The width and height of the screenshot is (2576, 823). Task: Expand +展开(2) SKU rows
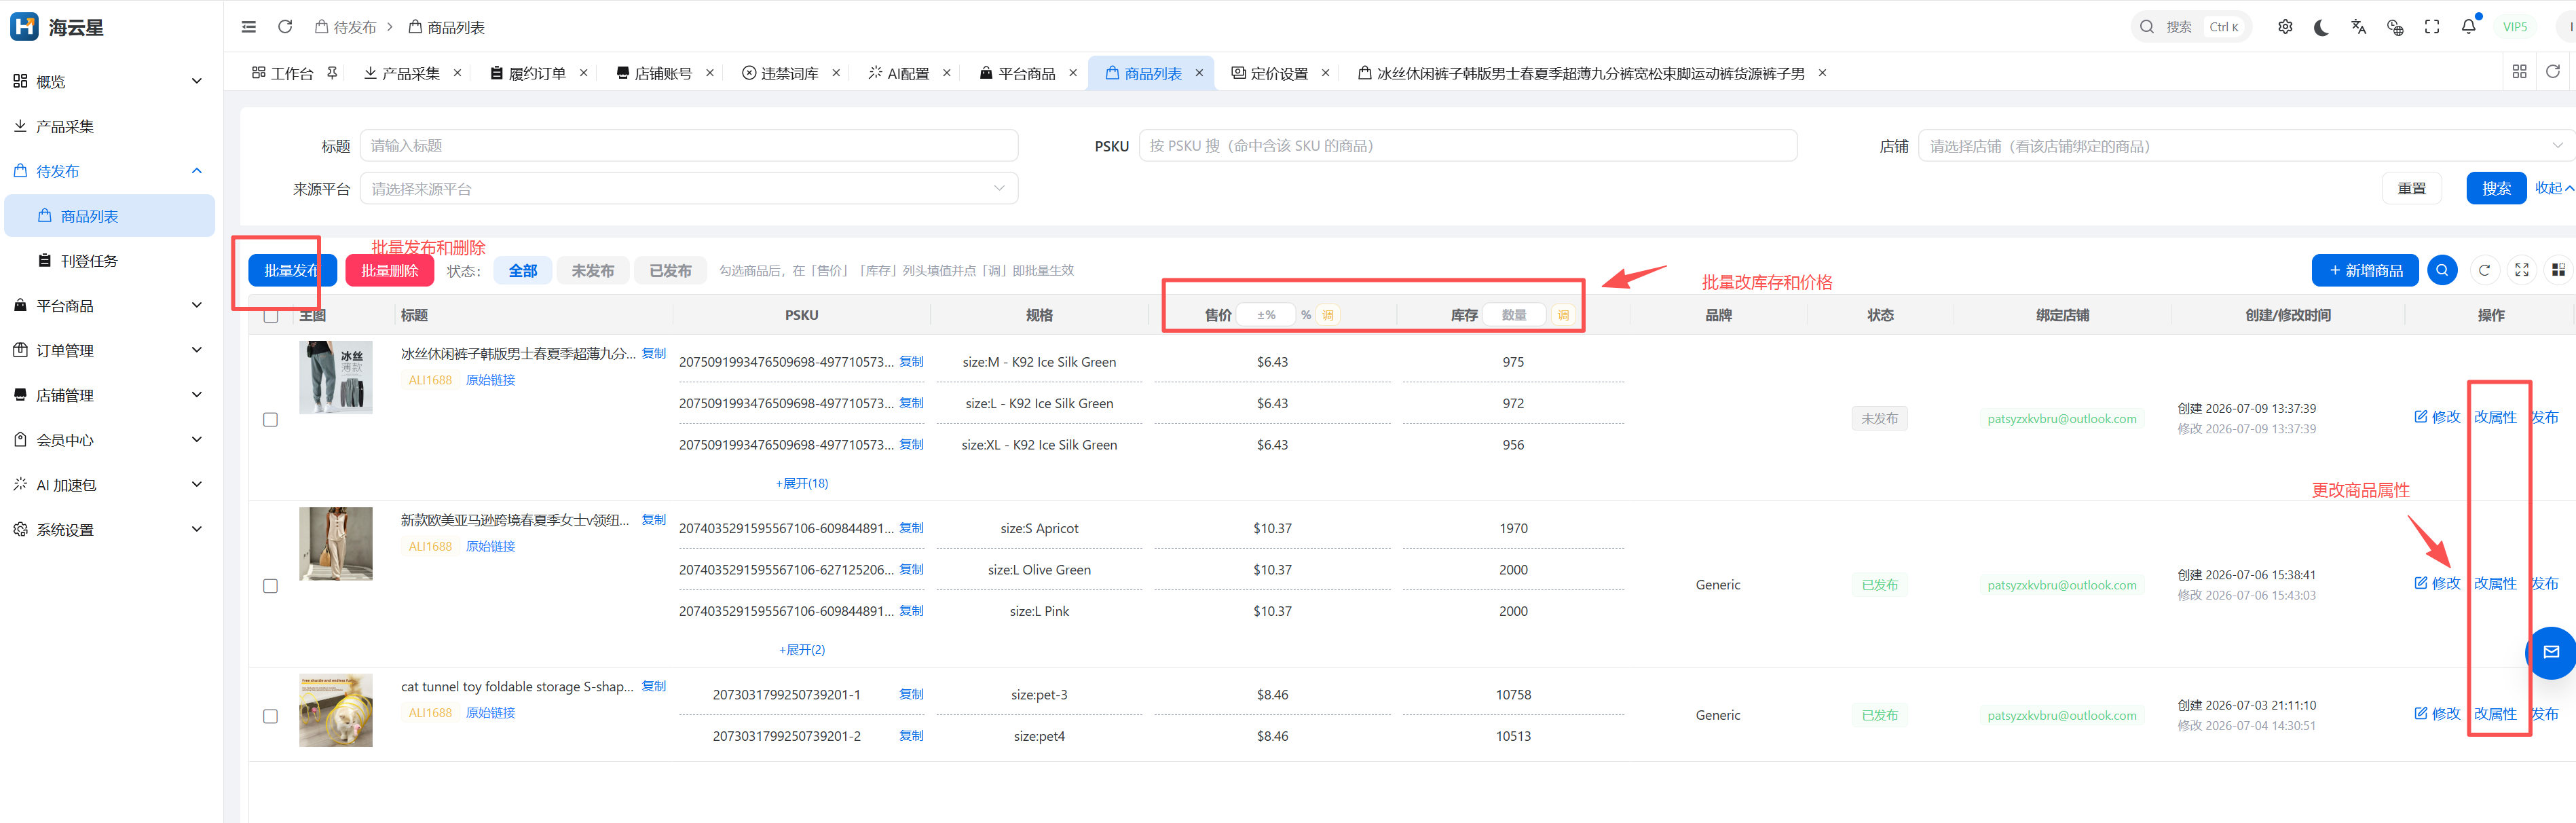[802, 650]
